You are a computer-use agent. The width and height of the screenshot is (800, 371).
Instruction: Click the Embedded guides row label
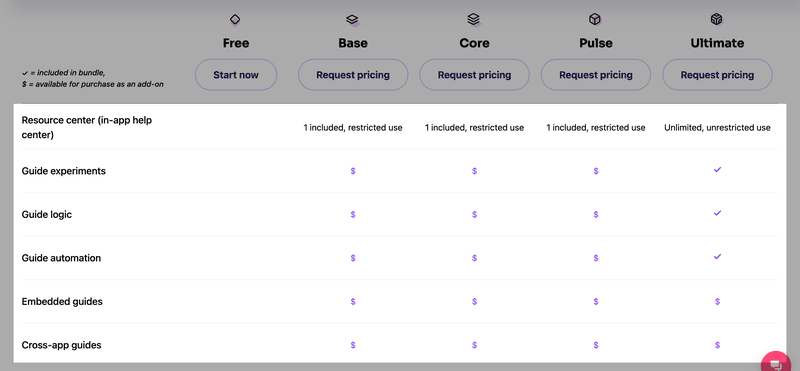62,302
